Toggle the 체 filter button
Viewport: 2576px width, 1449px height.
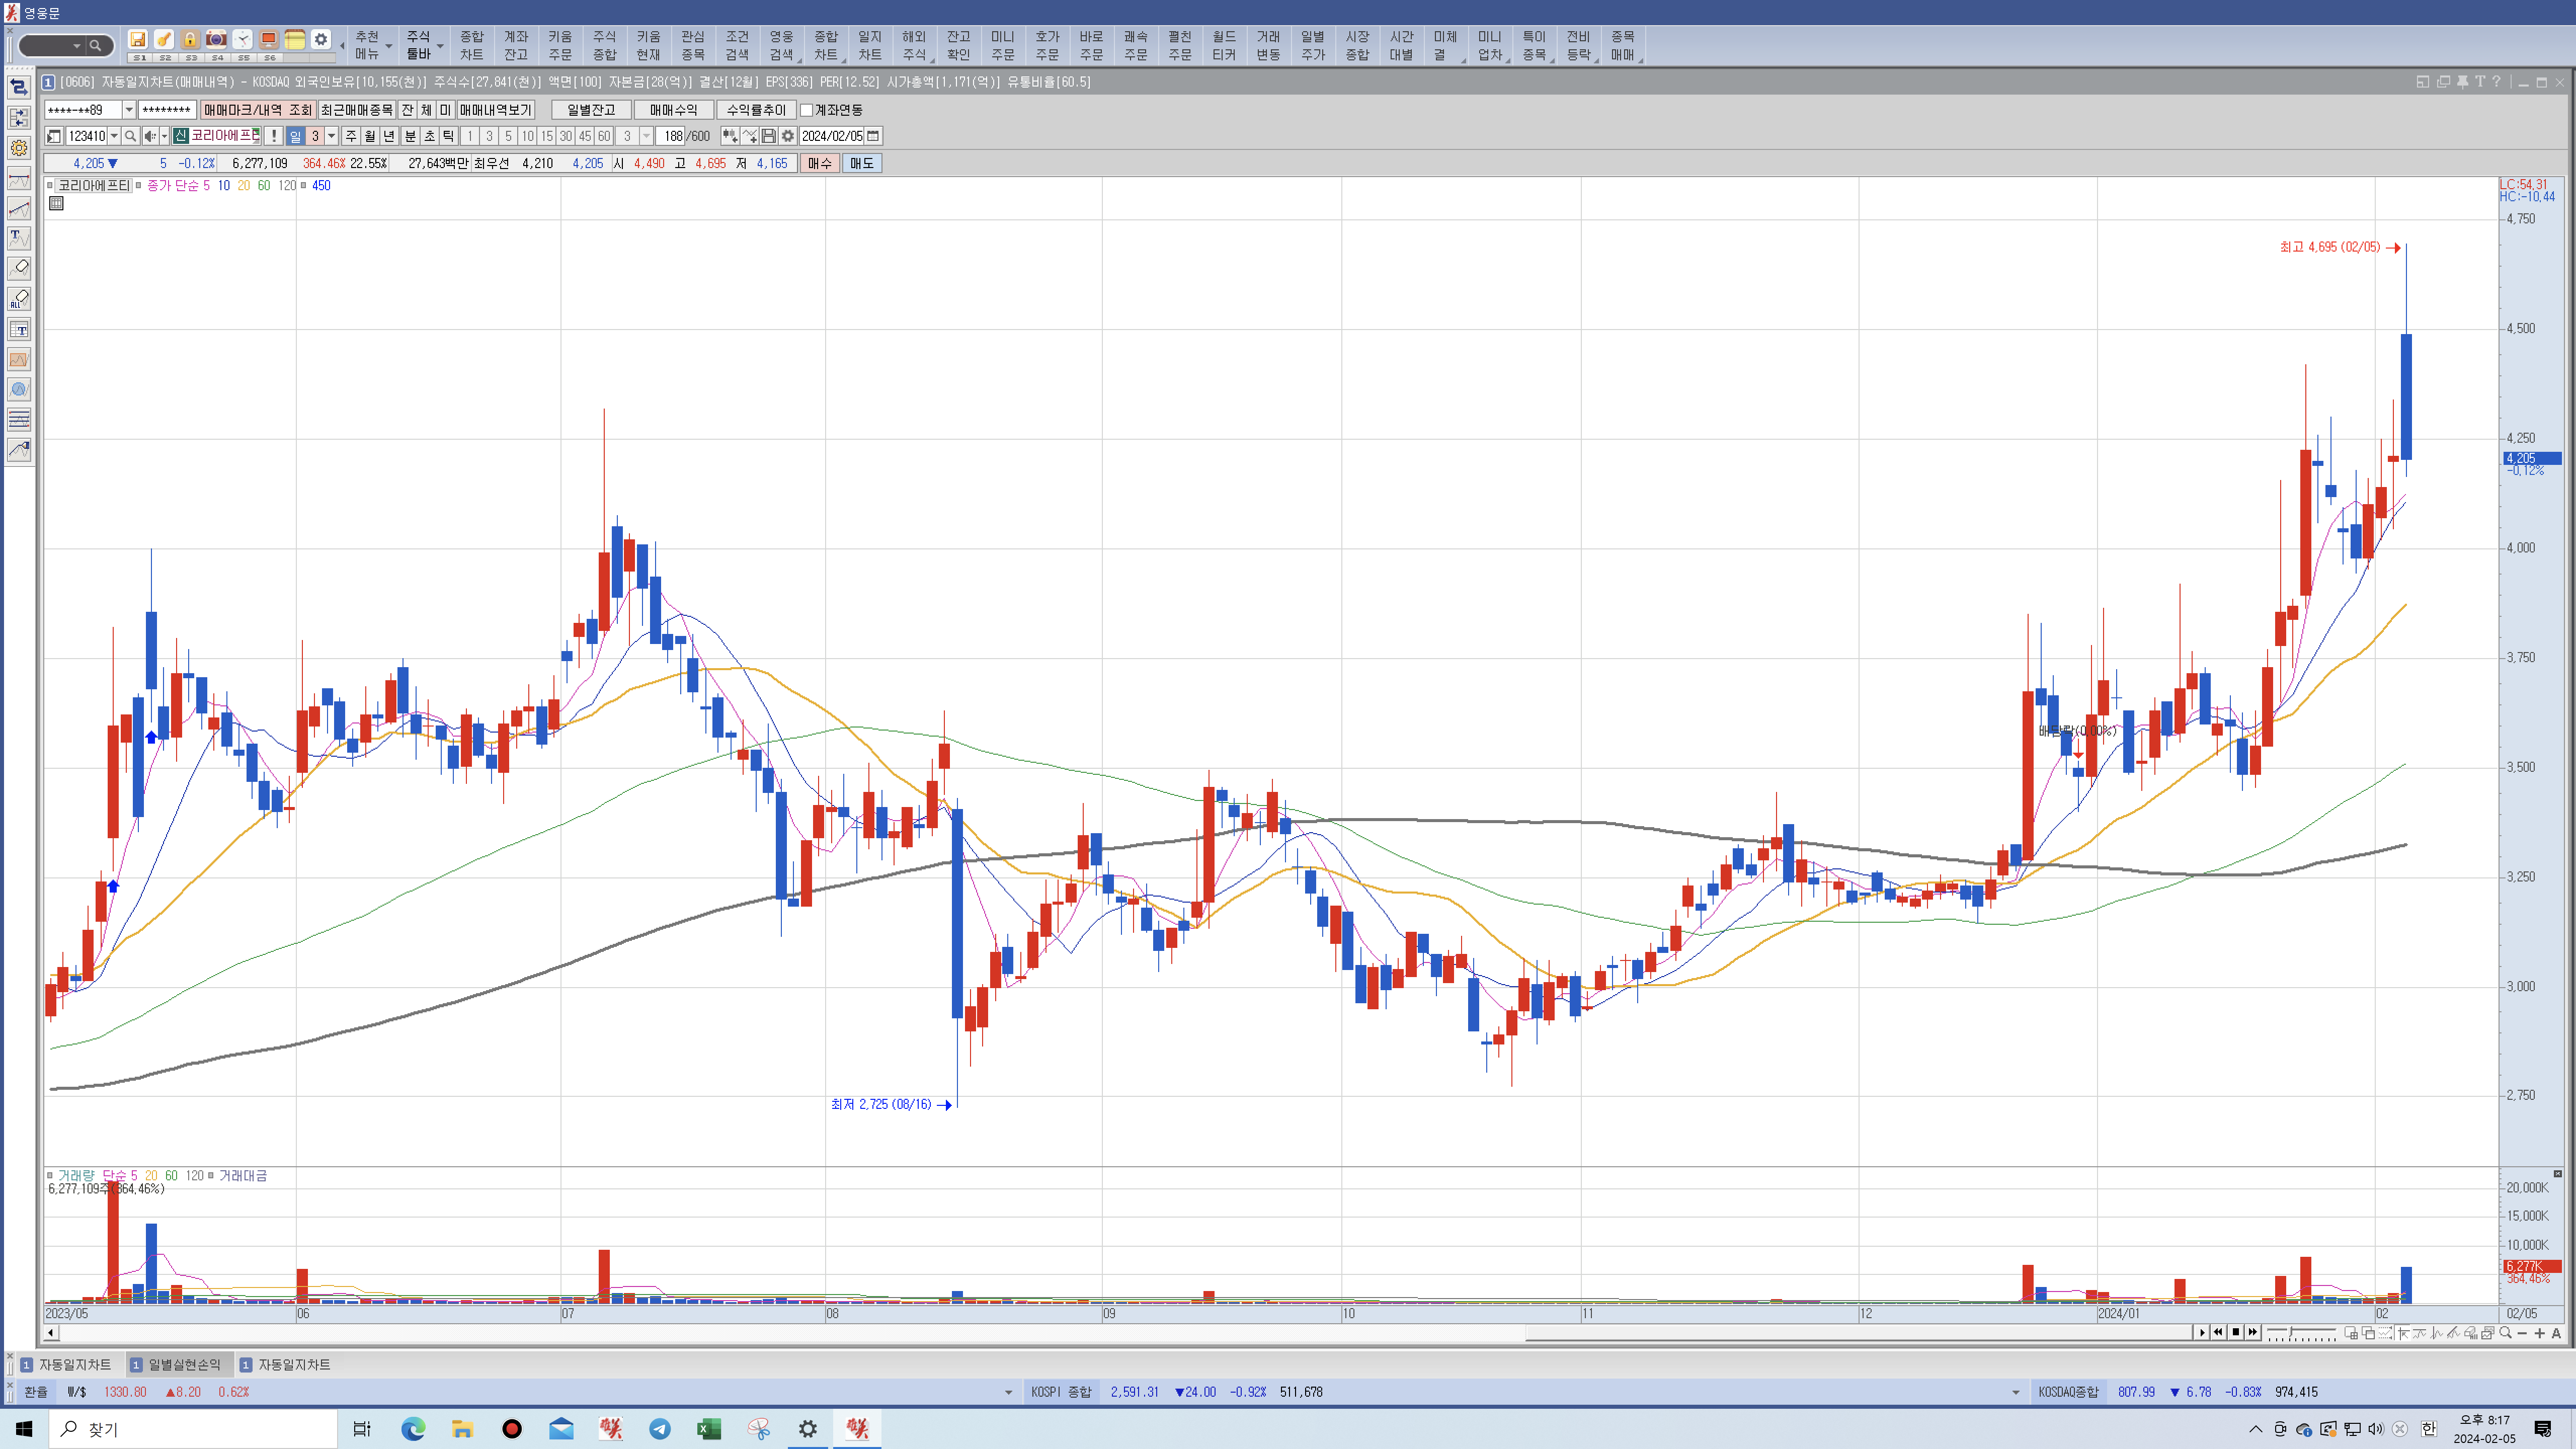tap(426, 110)
